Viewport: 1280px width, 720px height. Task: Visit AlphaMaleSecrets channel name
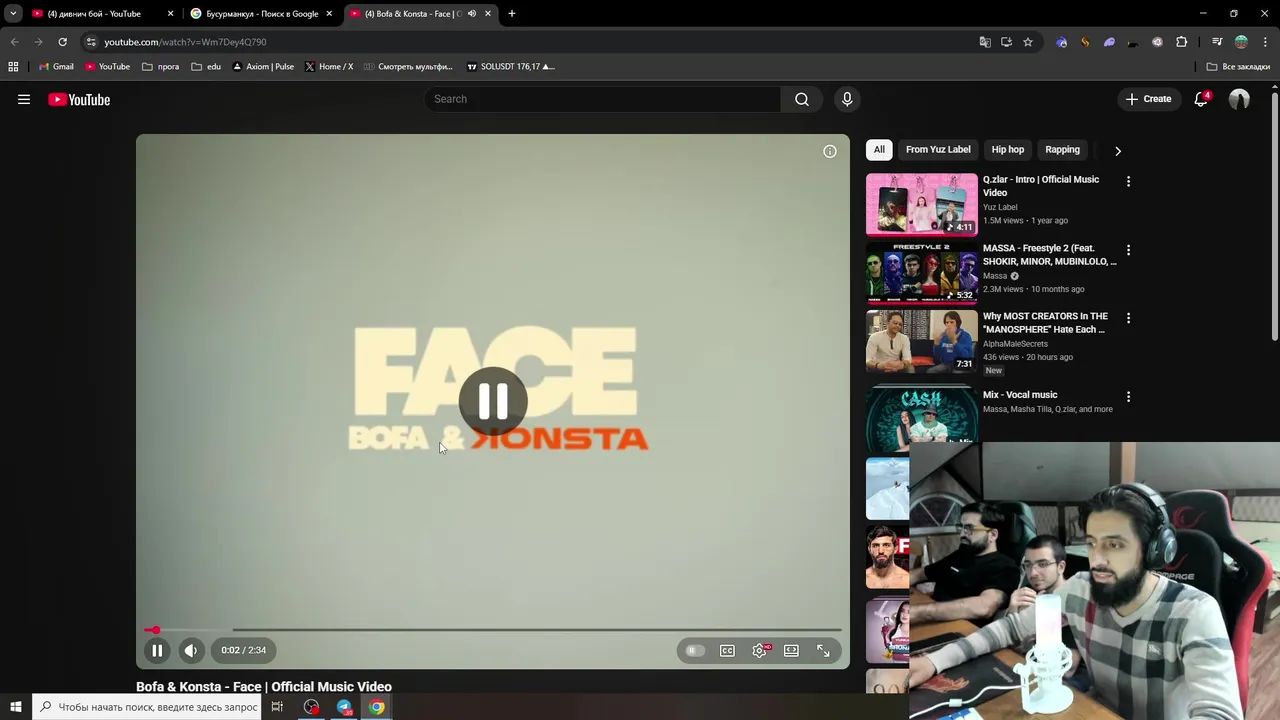point(1015,344)
